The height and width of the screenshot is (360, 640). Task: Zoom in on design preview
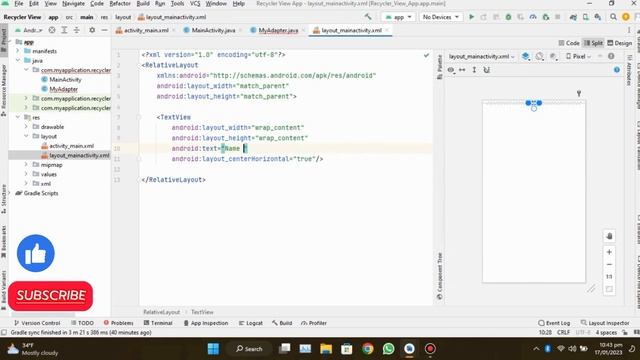(609, 252)
